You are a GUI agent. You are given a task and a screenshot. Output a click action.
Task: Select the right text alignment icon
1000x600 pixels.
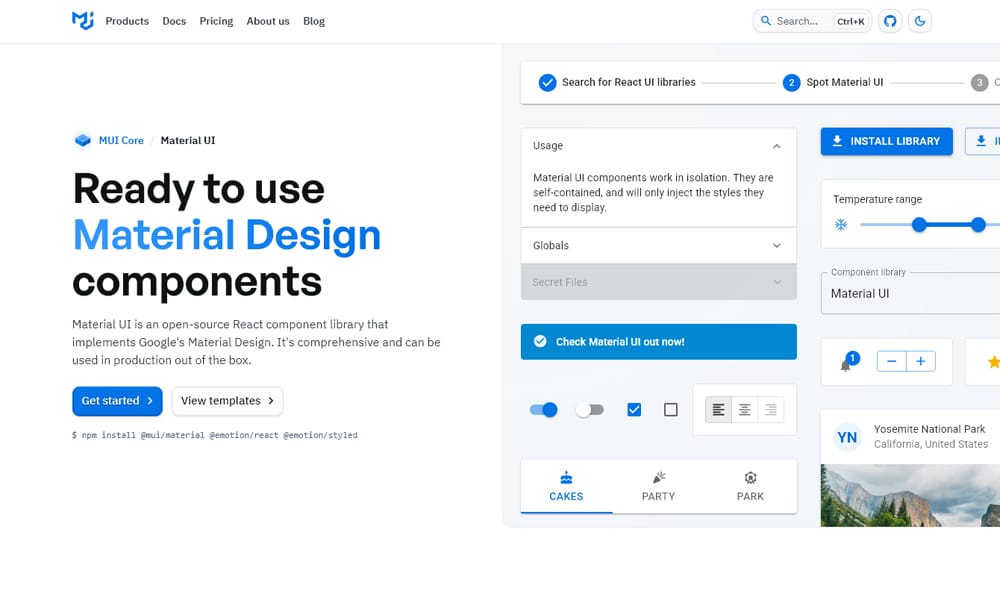770,409
